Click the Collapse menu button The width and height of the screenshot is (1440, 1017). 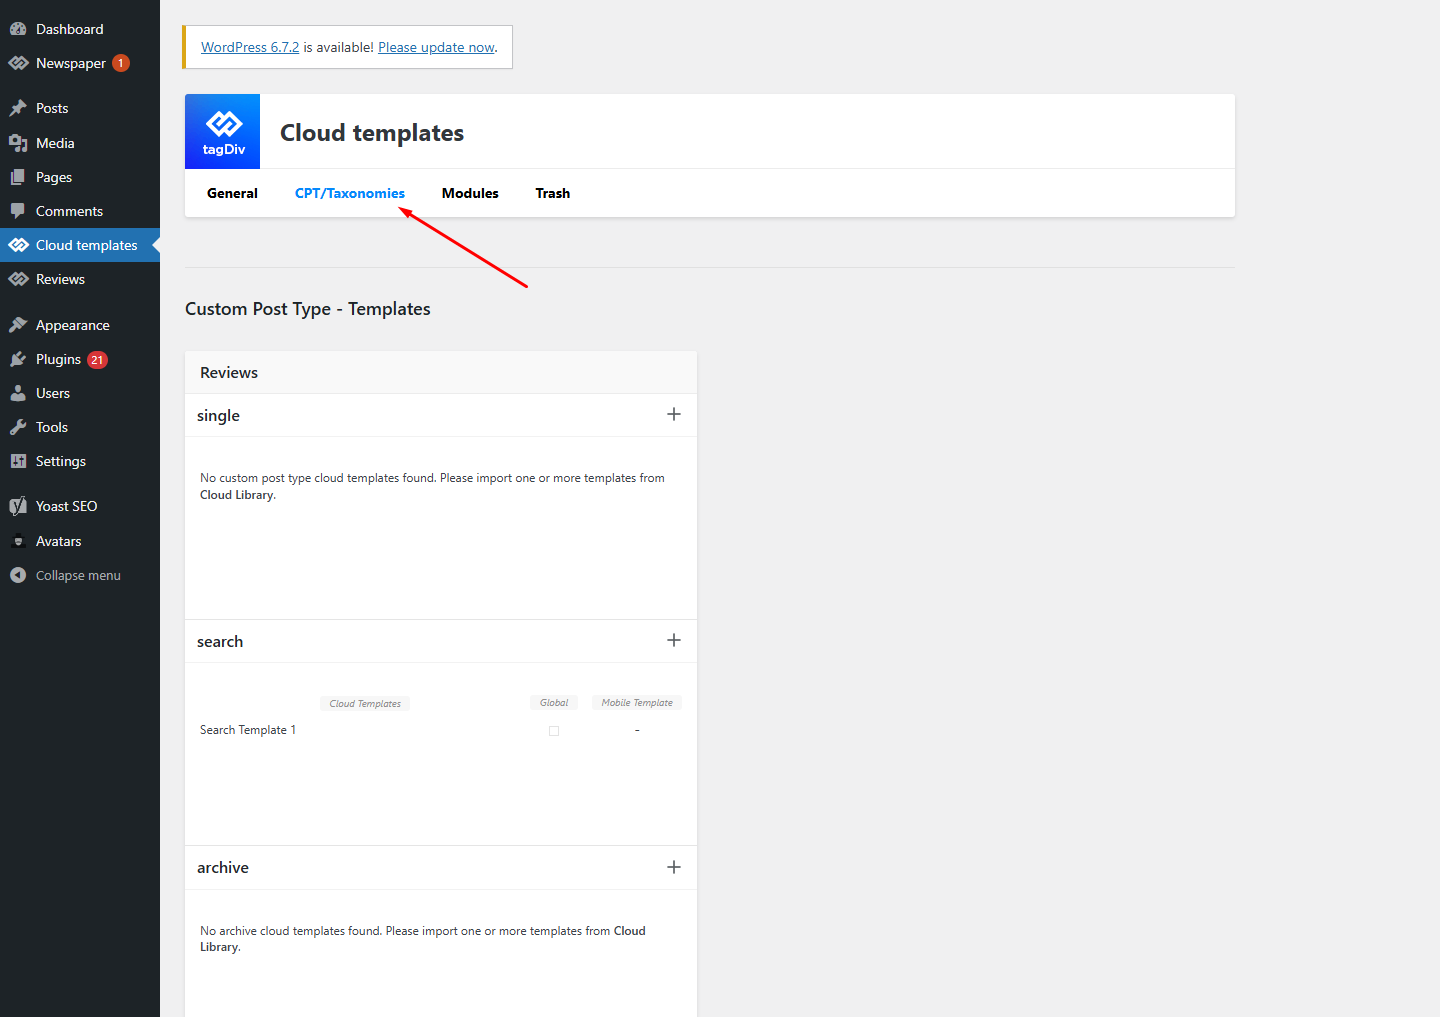coord(80,575)
